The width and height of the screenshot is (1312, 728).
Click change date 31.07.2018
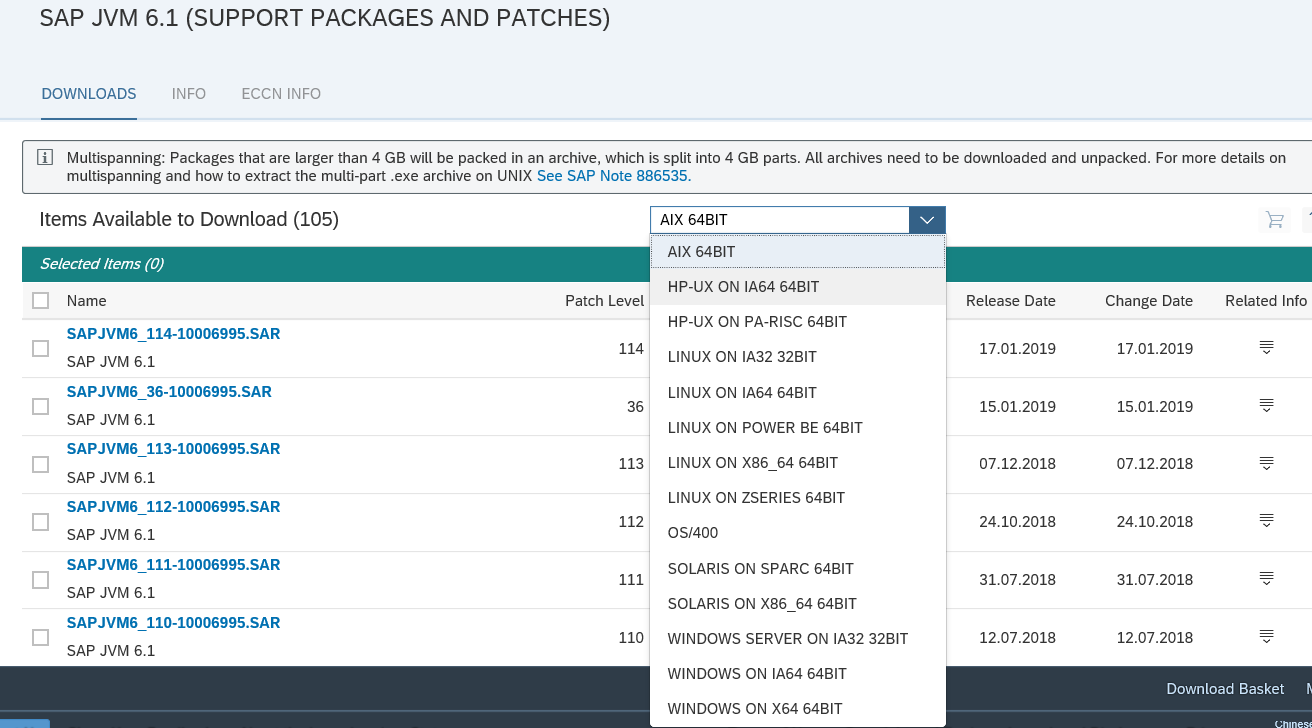[1155, 580]
